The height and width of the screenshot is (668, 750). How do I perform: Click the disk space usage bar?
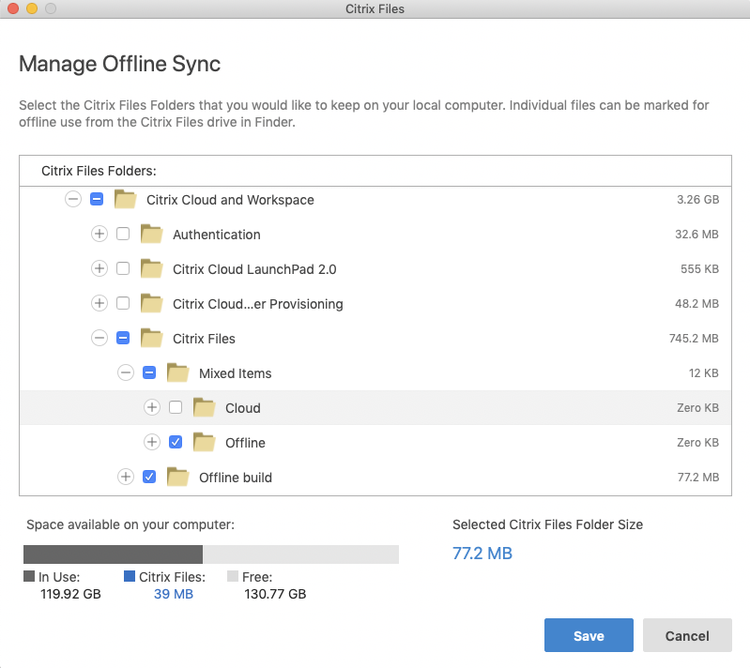pyautogui.click(x=211, y=554)
